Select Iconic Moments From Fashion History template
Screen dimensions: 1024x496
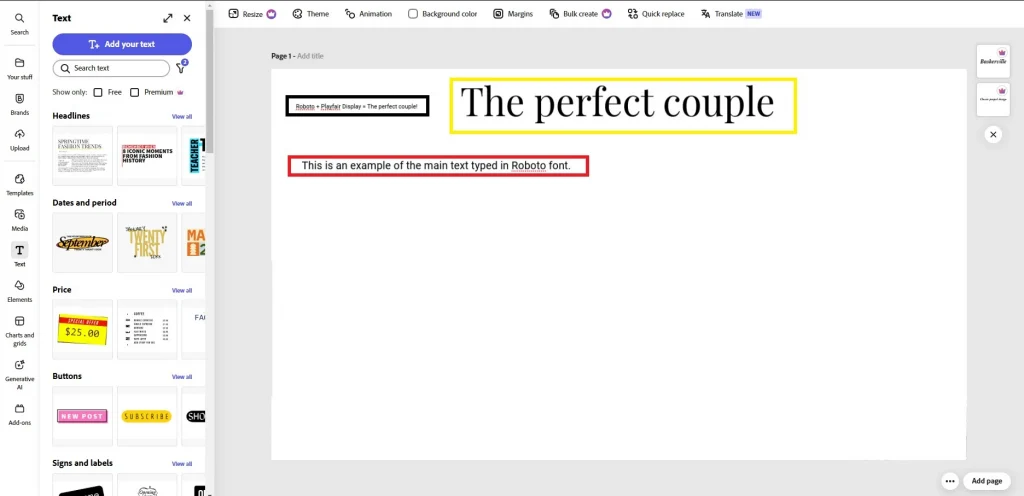(147, 156)
